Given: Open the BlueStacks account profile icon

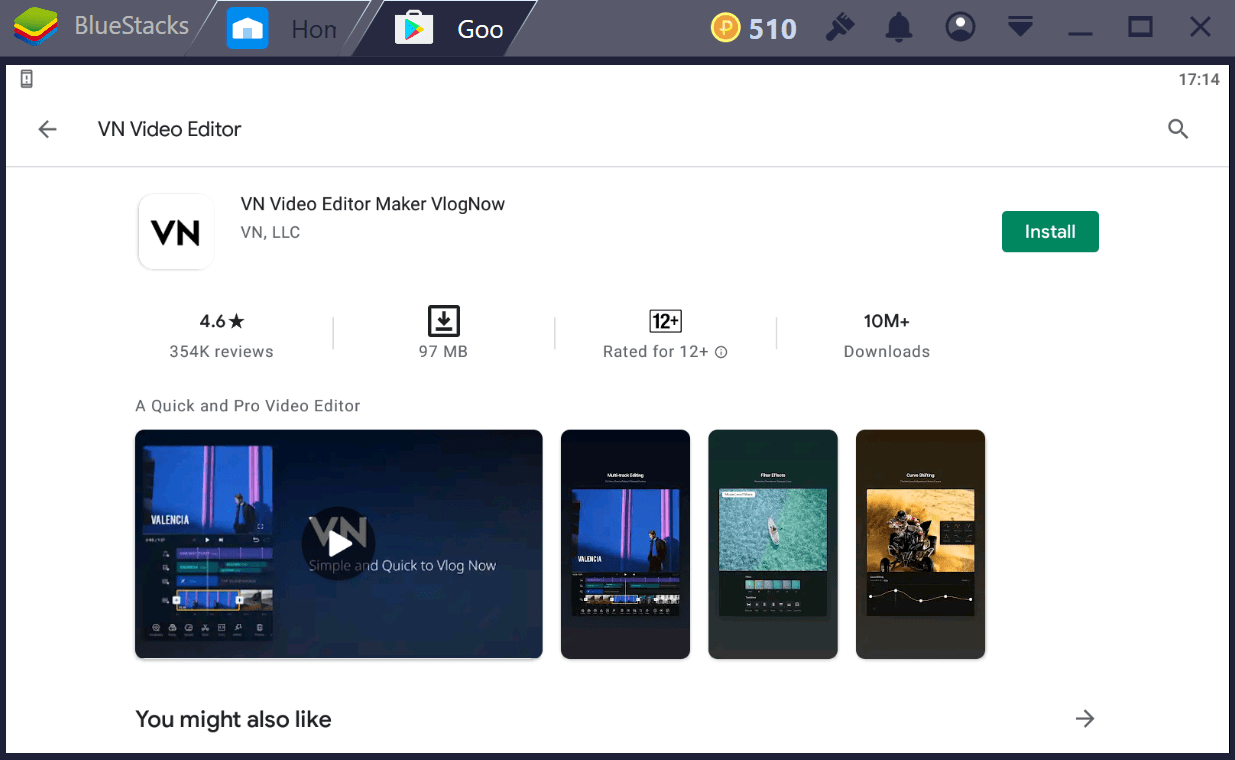Looking at the screenshot, I should pos(960,27).
